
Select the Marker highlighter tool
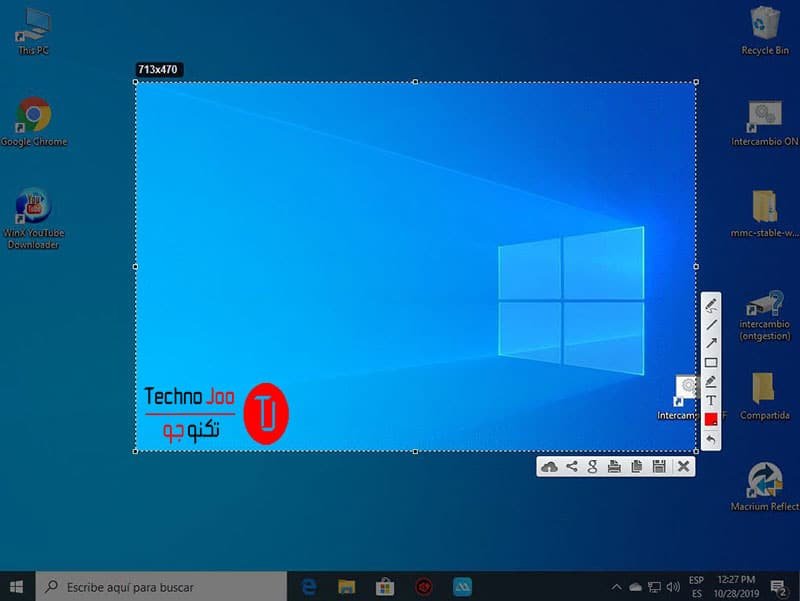711,381
